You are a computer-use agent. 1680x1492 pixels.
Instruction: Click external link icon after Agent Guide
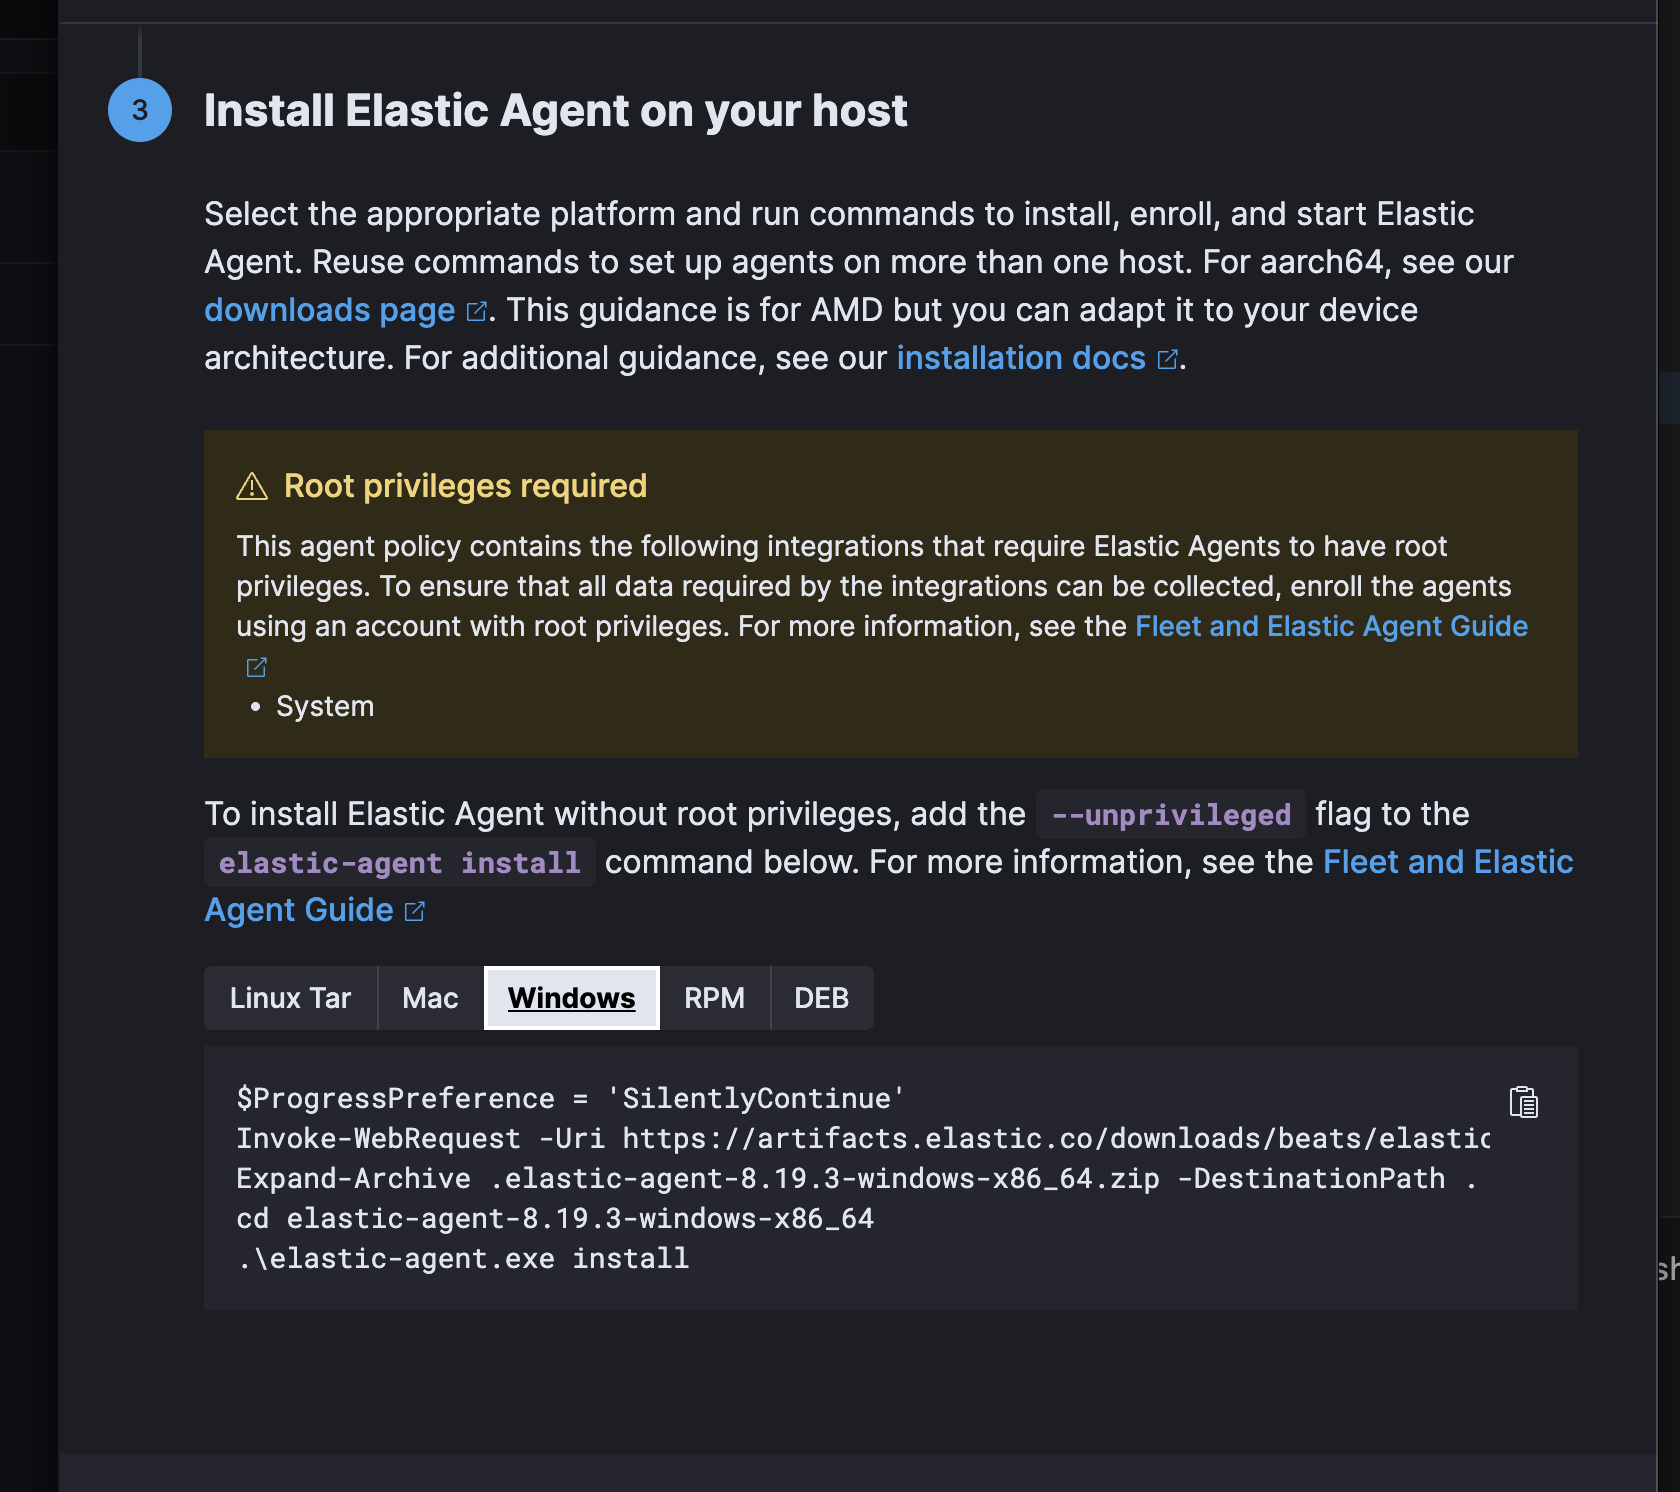tap(415, 911)
